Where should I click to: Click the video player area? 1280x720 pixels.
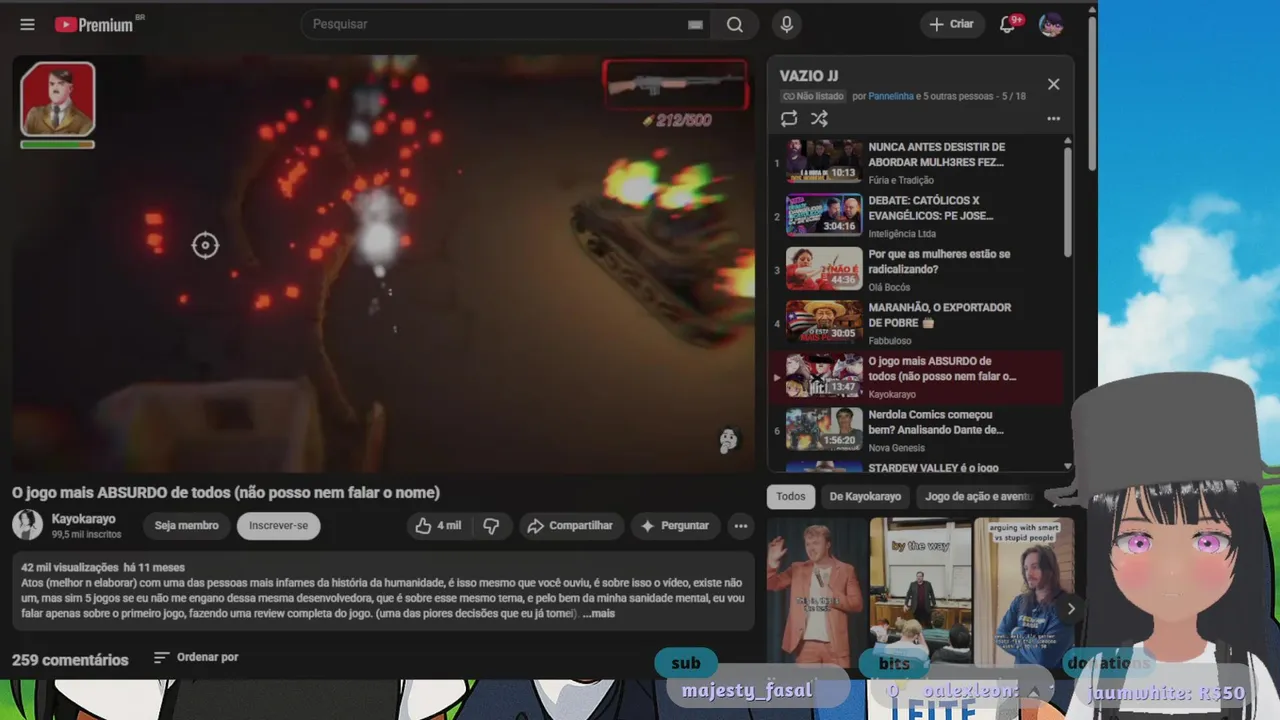click(x=384, y=263)
